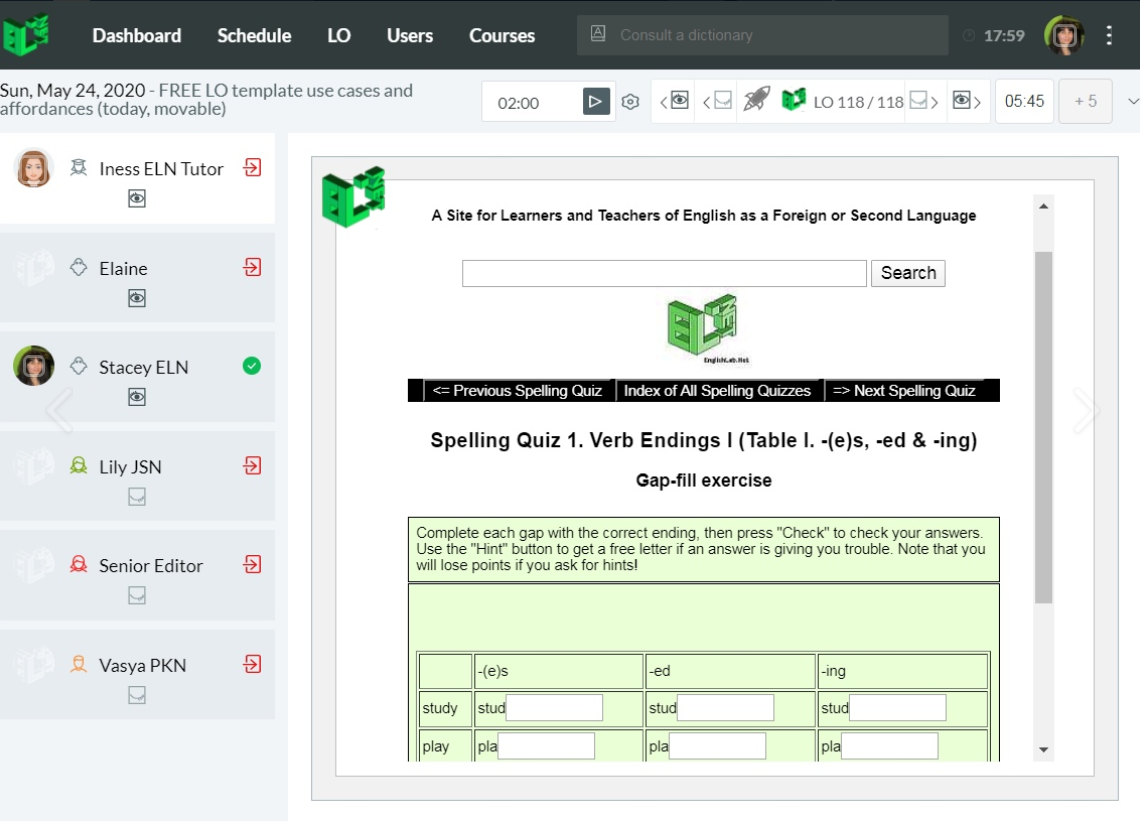
Task: Click the 02:00 timer input field
Action: coord(532,103)
